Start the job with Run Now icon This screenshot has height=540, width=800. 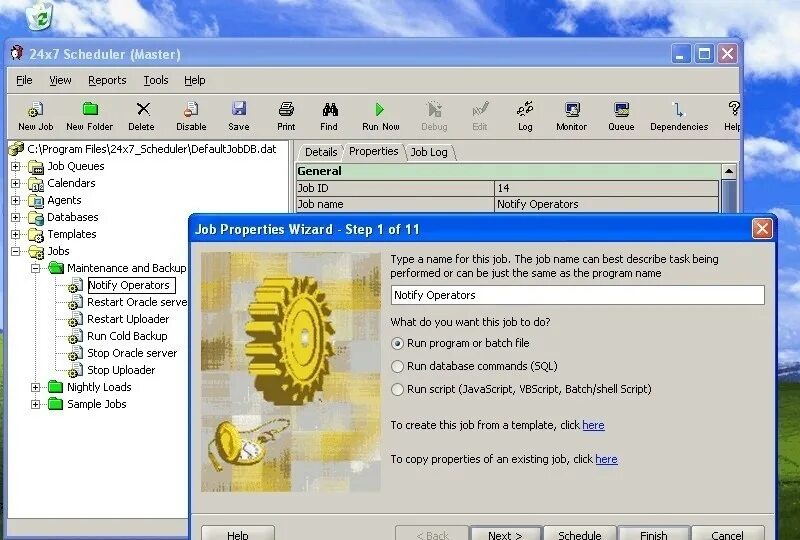point(380,109)
